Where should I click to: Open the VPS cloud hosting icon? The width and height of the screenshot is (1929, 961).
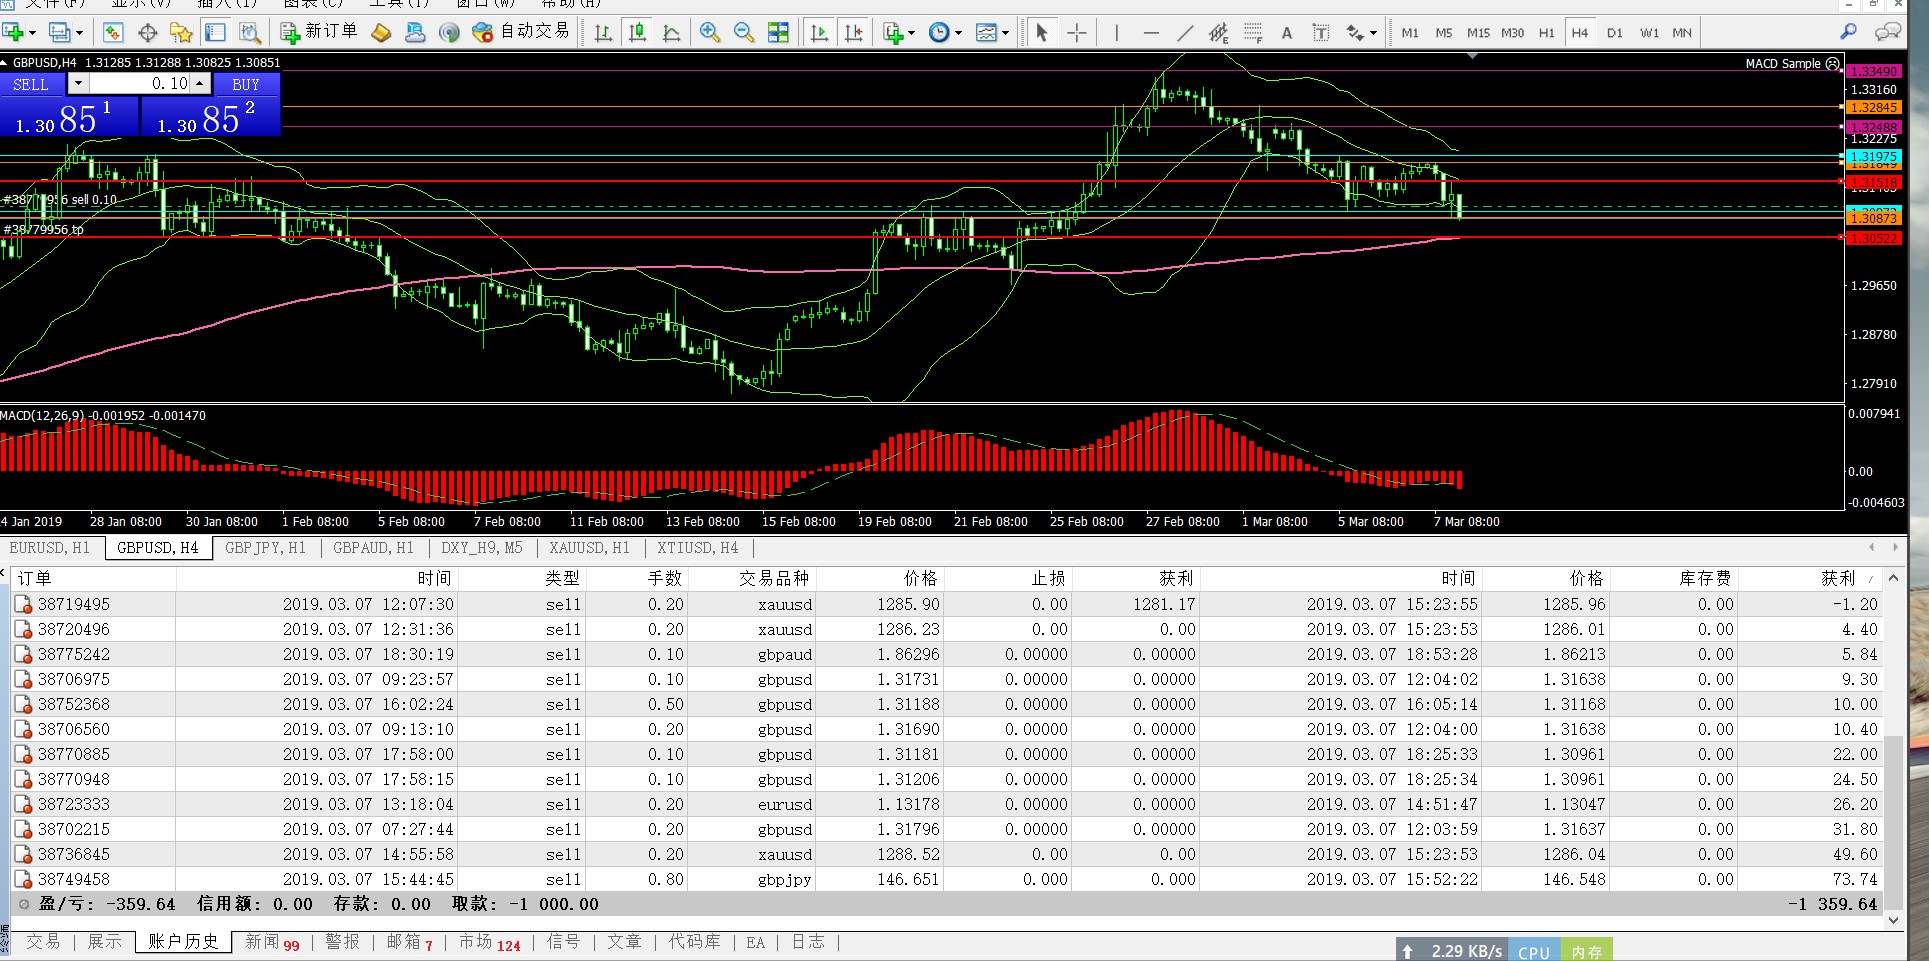(x=415, y=33)
